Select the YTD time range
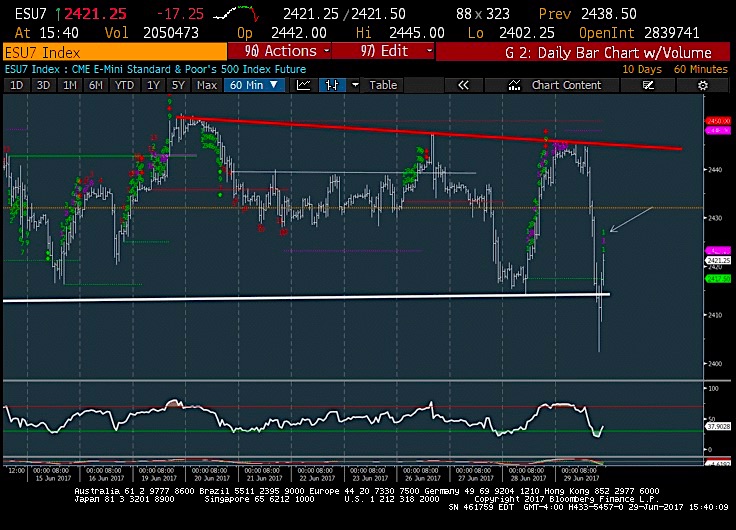 [124, 85]
